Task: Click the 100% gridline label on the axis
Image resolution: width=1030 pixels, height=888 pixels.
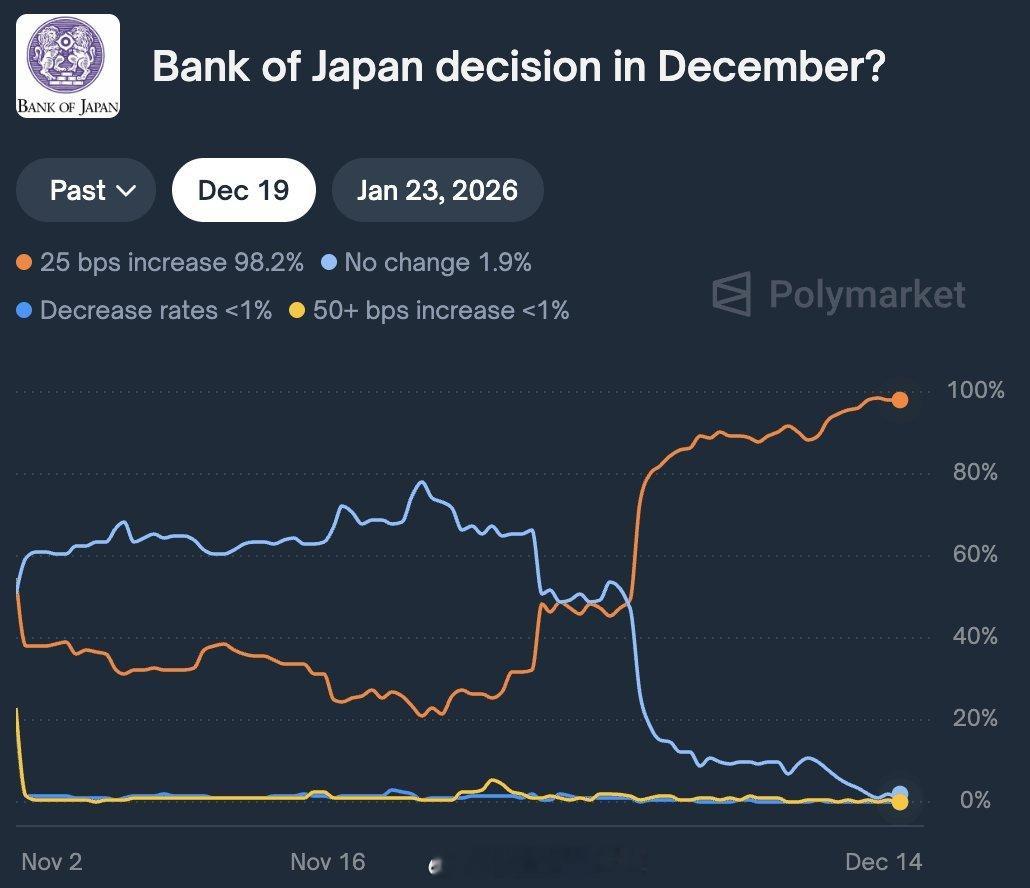Action: [974, 391]
